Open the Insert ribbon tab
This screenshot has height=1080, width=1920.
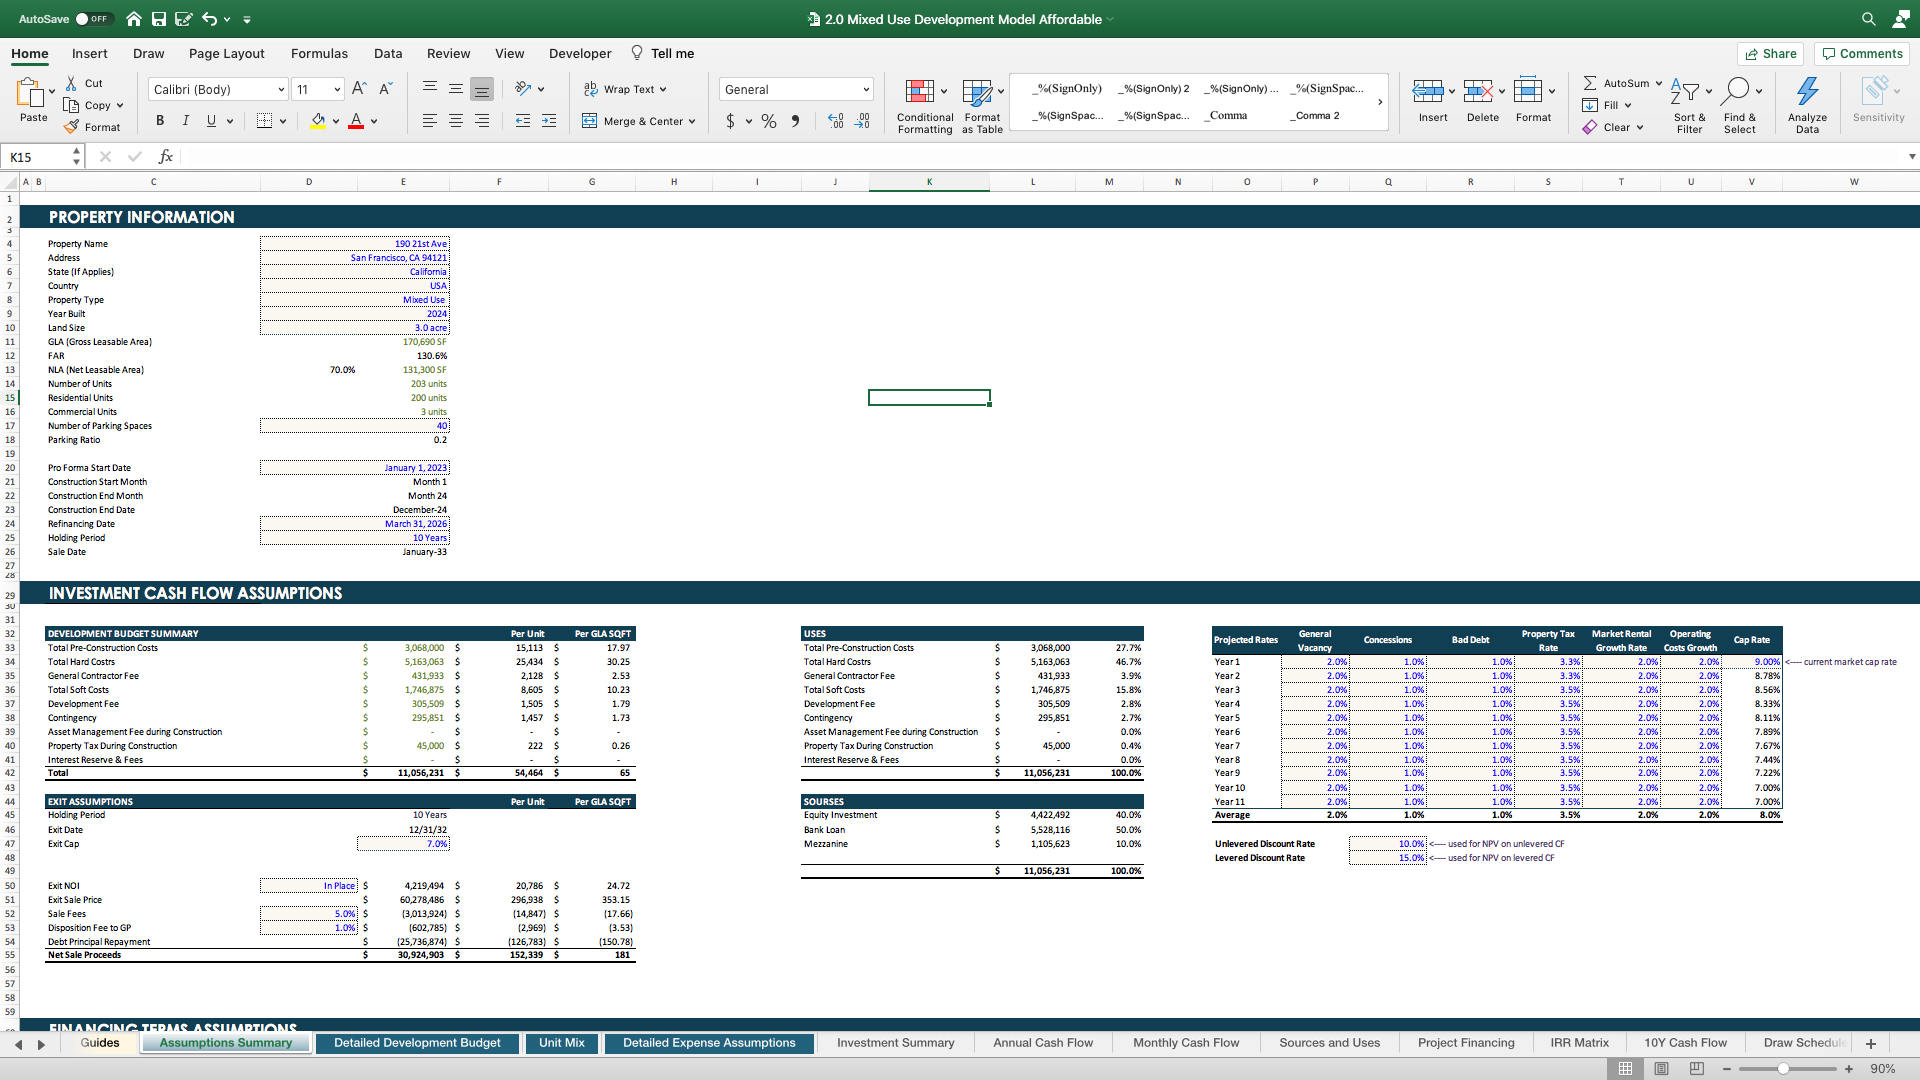point(89,53)
